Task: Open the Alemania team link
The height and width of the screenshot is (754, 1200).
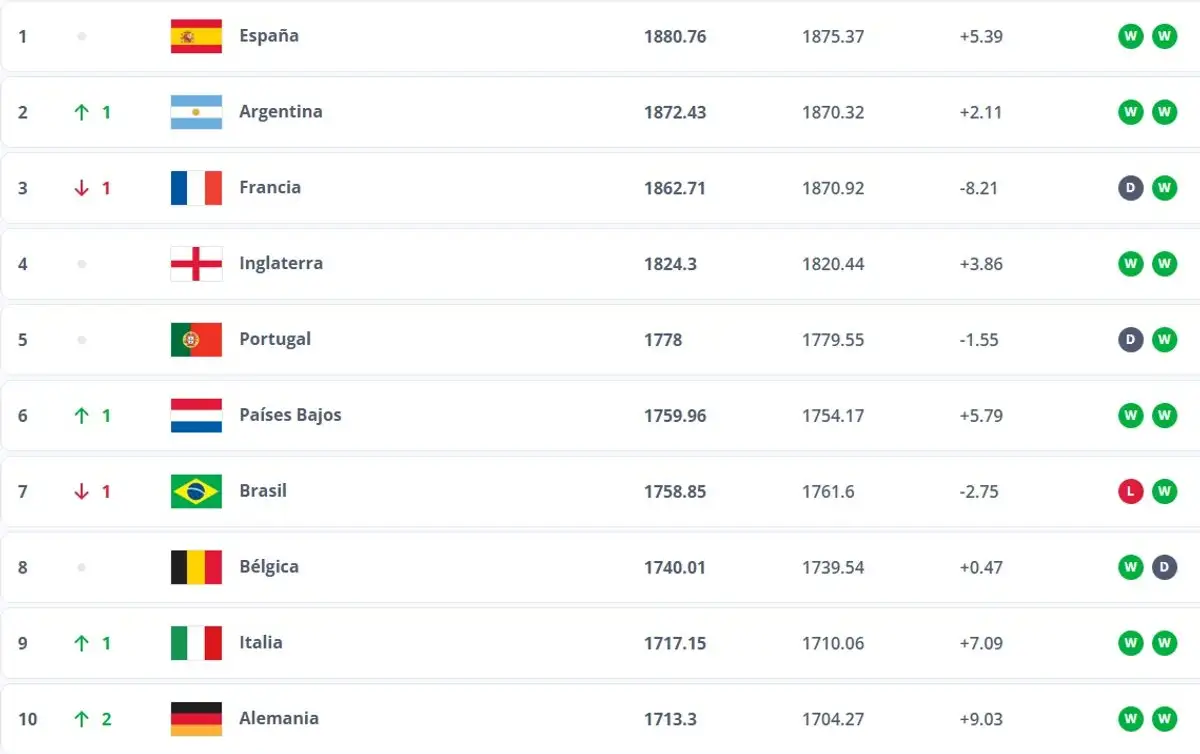Action: 278,719
